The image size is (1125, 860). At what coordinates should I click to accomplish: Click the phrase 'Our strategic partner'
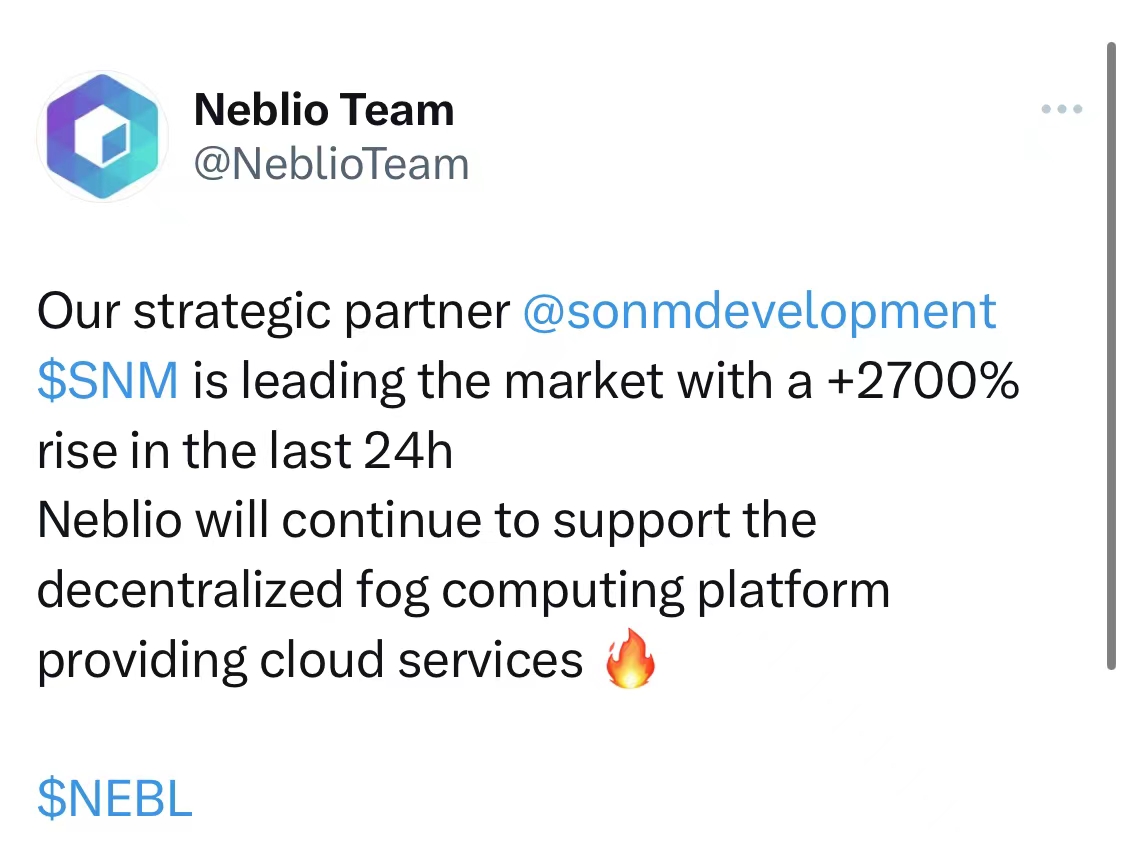273,311
